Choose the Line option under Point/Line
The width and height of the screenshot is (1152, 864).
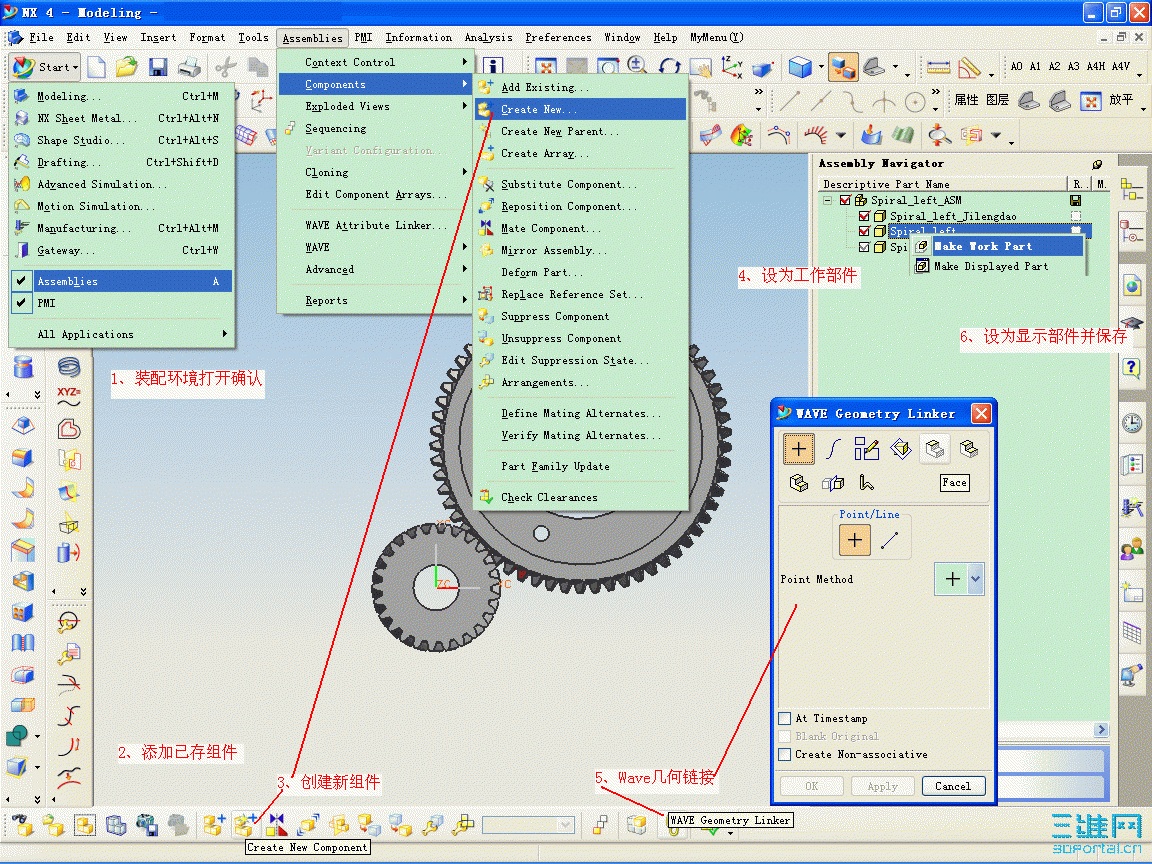(889, 541)
